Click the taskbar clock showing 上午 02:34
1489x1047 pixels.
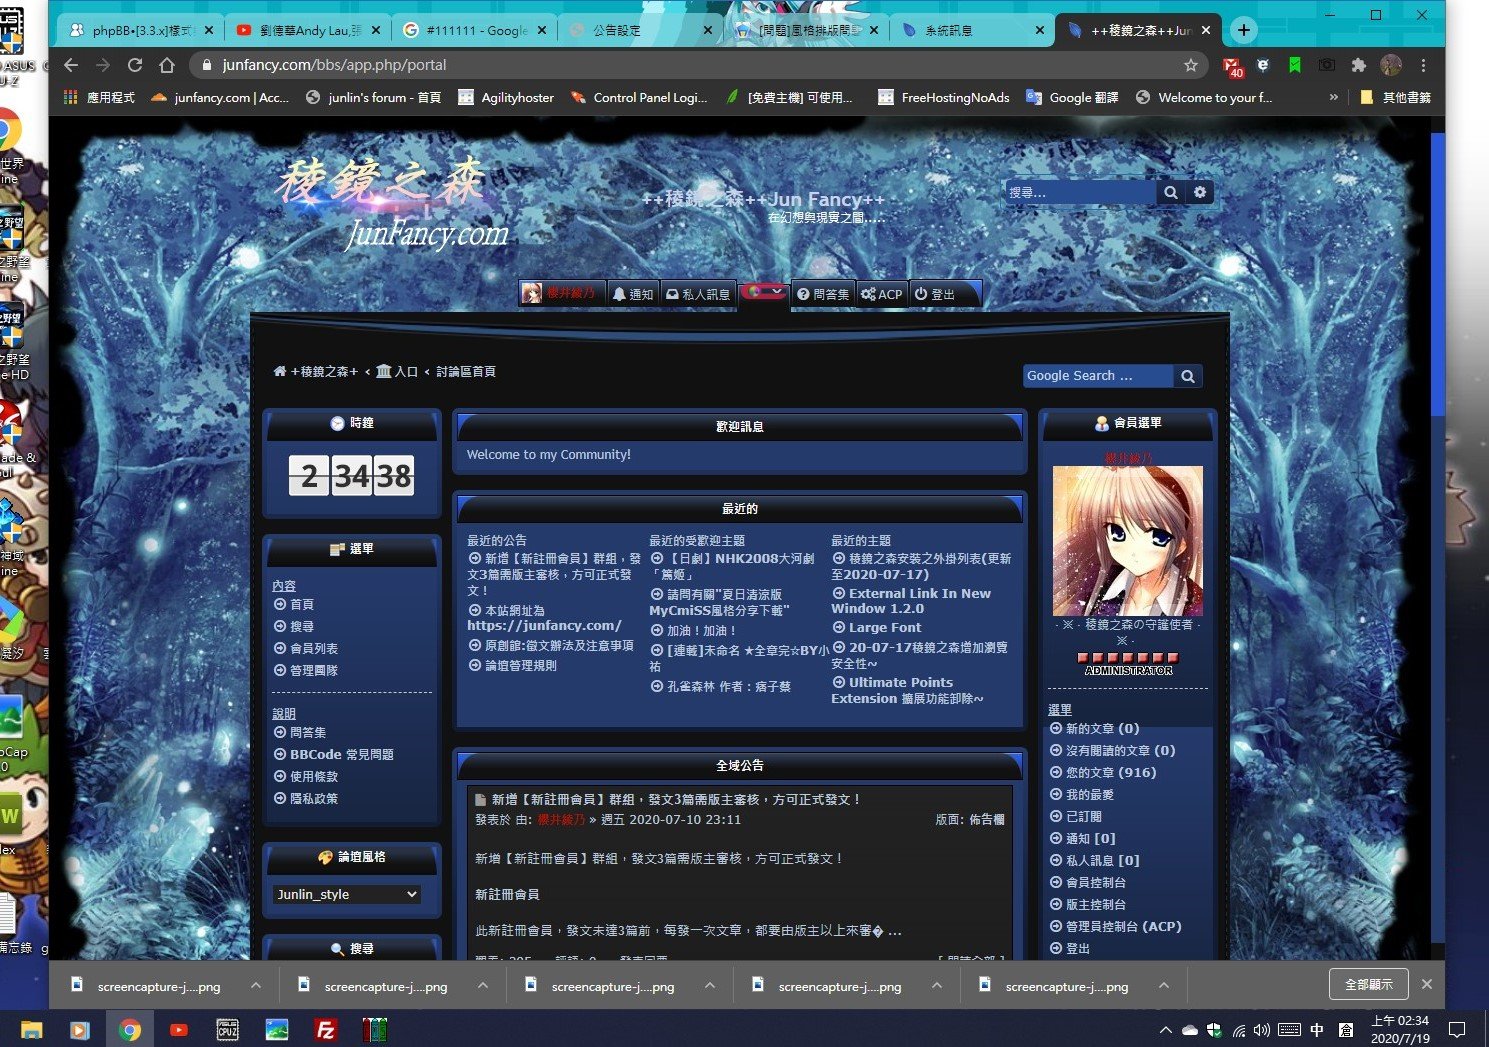pyautogui.click(x=1400, y=1030)
